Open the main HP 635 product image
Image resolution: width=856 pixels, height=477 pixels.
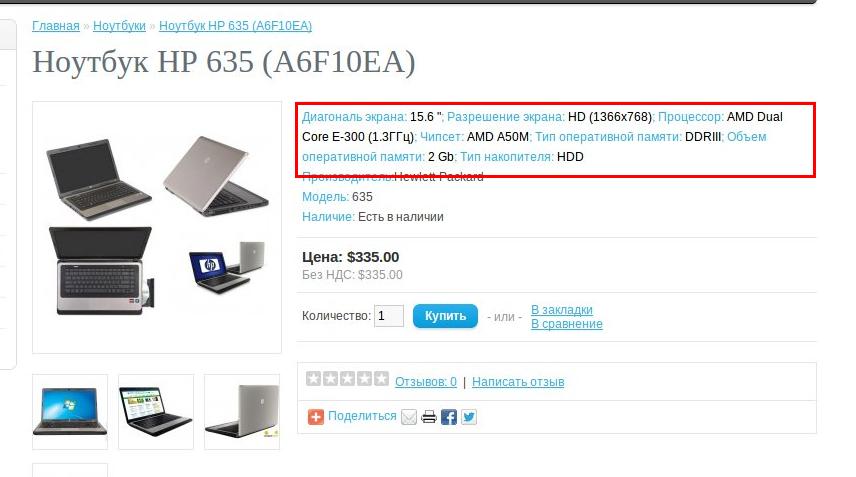coord(157,227)
